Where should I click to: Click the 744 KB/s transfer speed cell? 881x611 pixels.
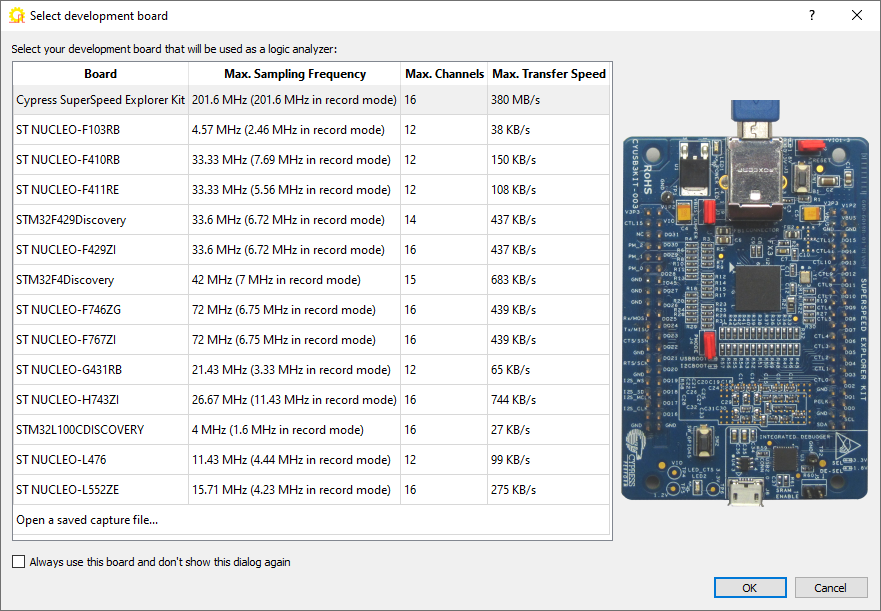tap(548, 400)
